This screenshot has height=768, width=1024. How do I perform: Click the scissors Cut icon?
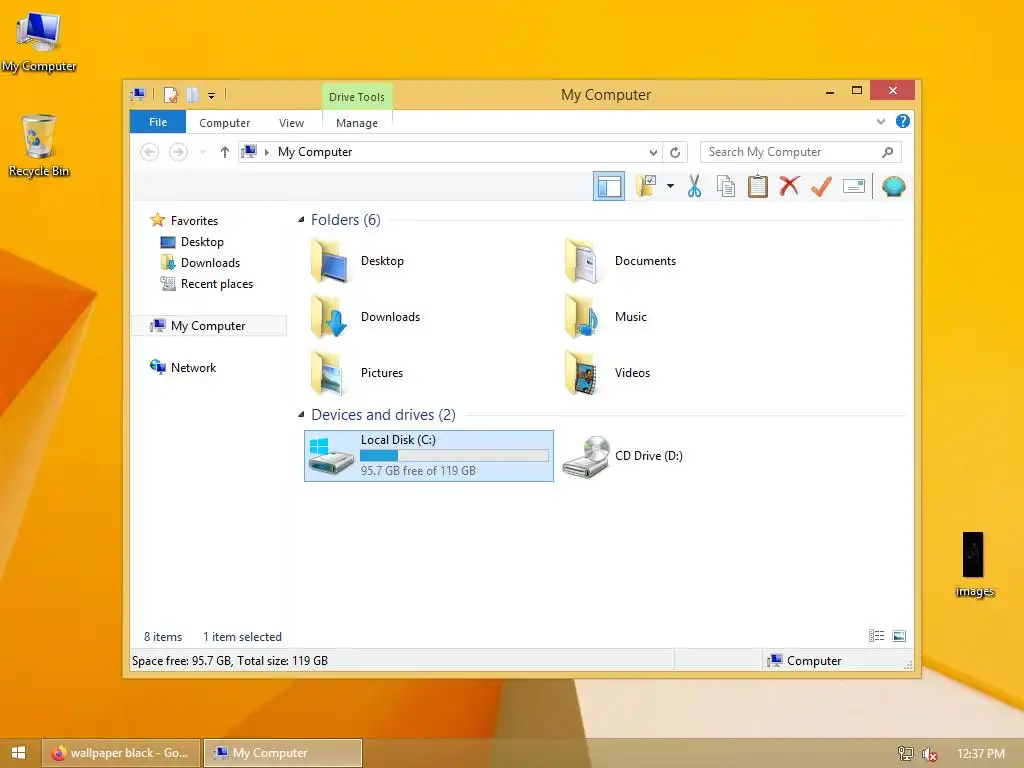tap(694, 186)
